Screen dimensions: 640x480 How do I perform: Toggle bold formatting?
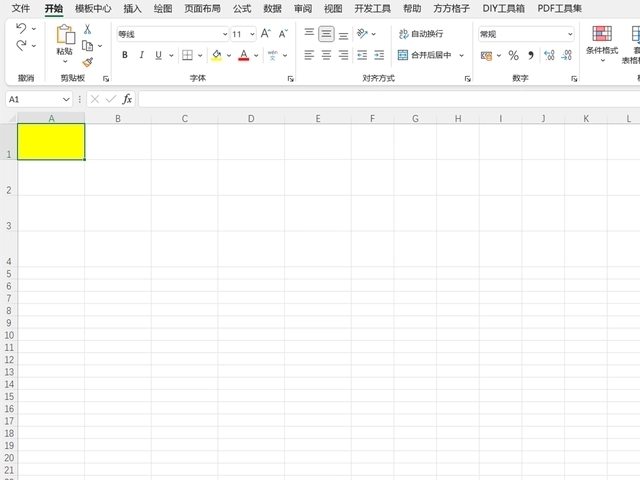click(125, 55)
